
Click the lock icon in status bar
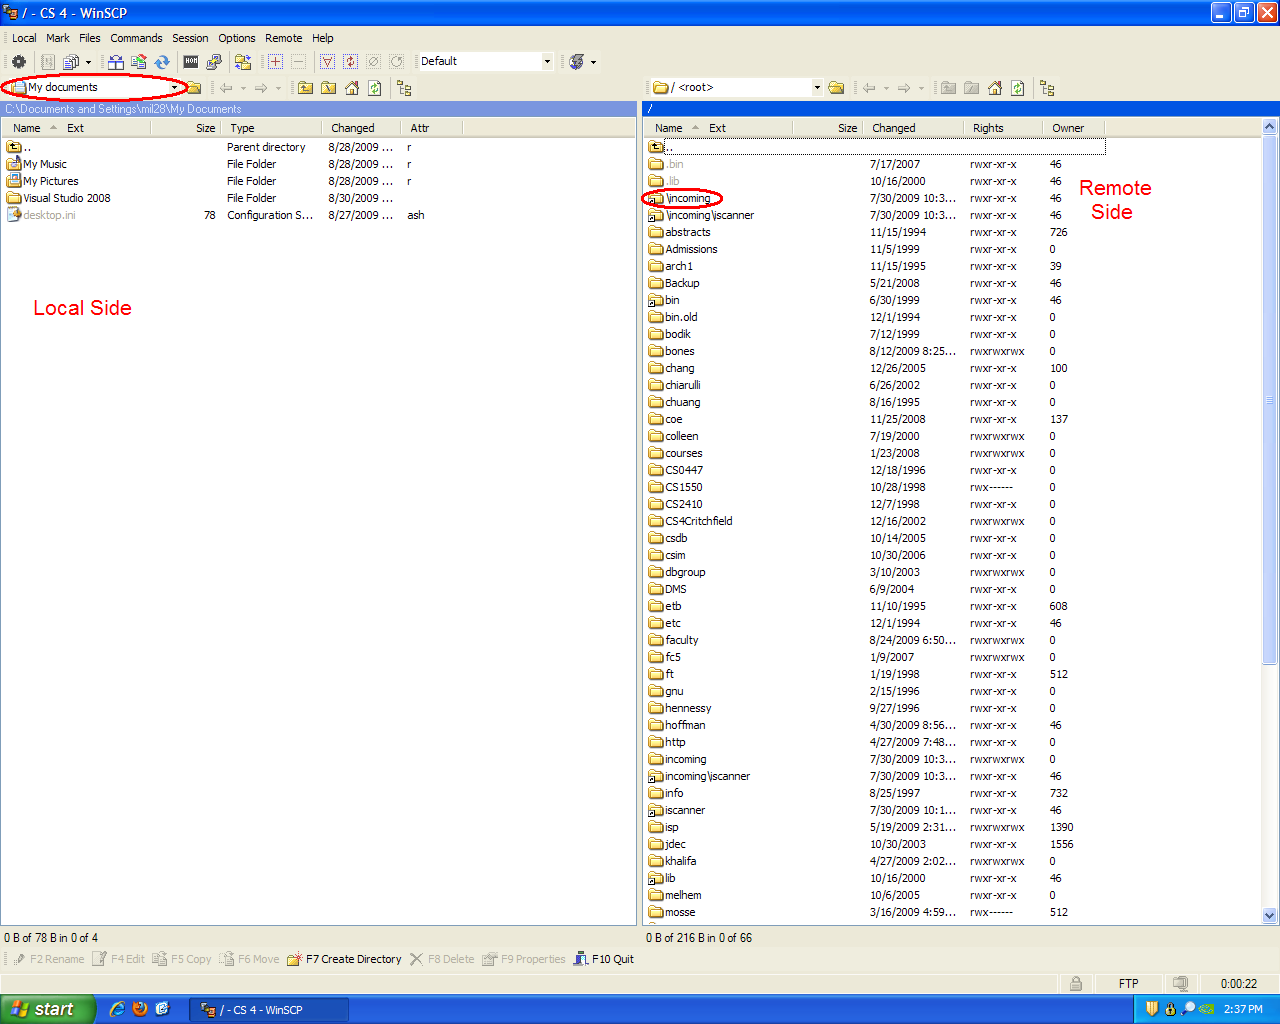coord(1076,984)
